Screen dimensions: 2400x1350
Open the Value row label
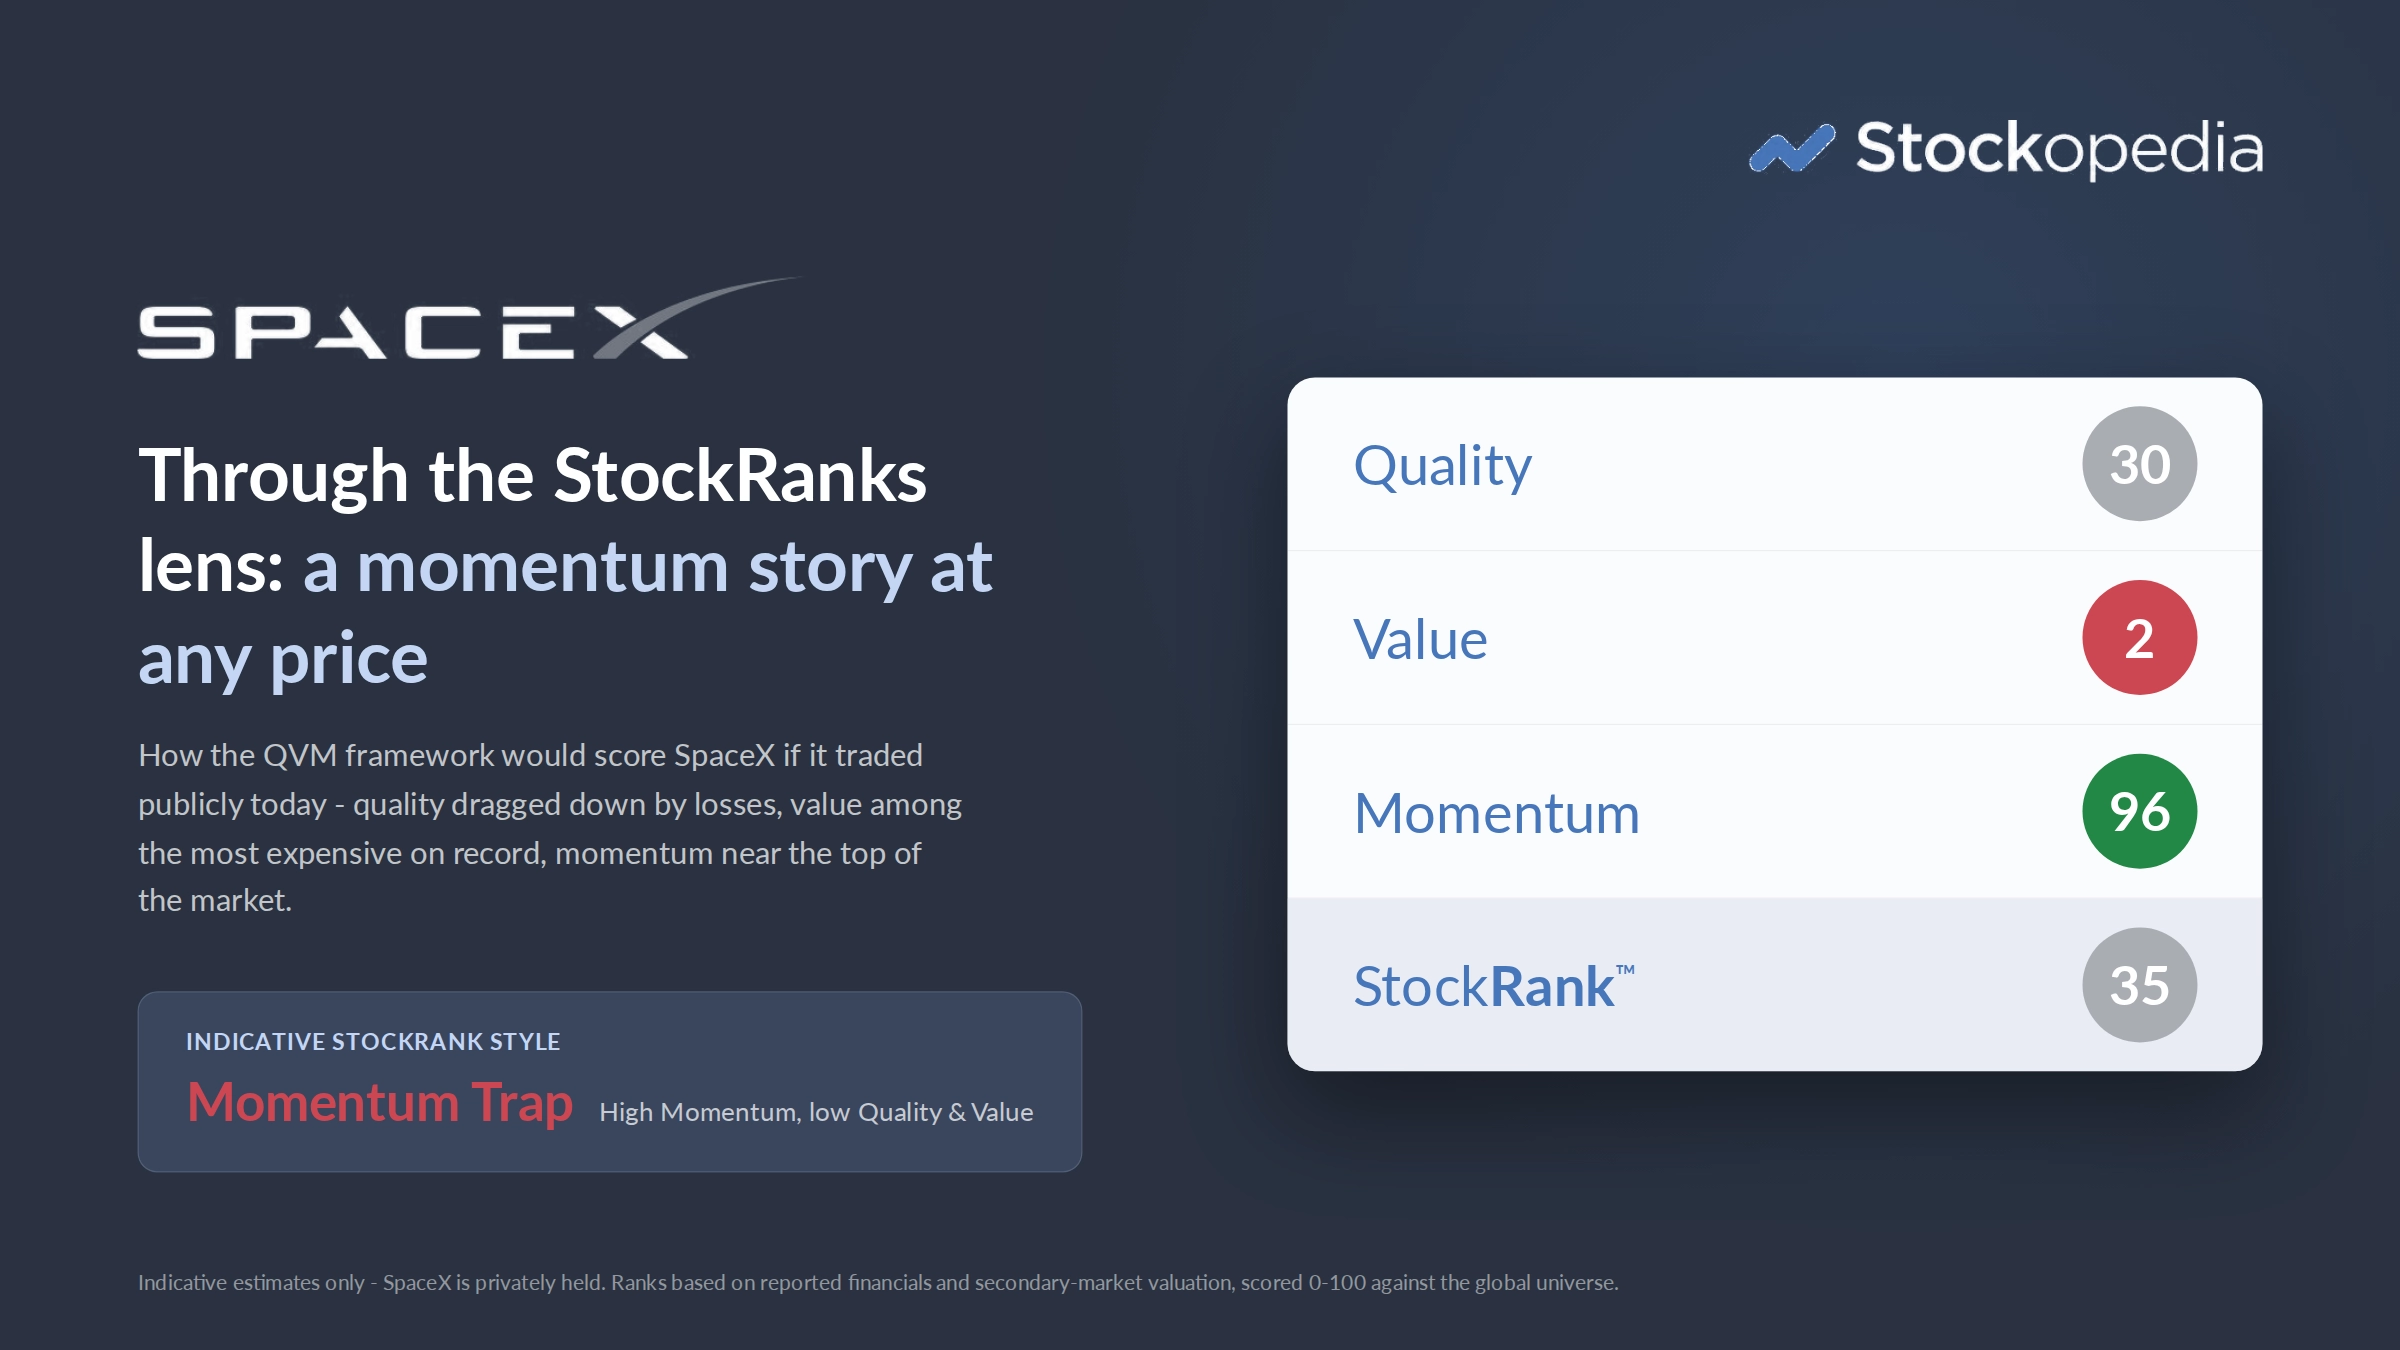point(1420,639)
